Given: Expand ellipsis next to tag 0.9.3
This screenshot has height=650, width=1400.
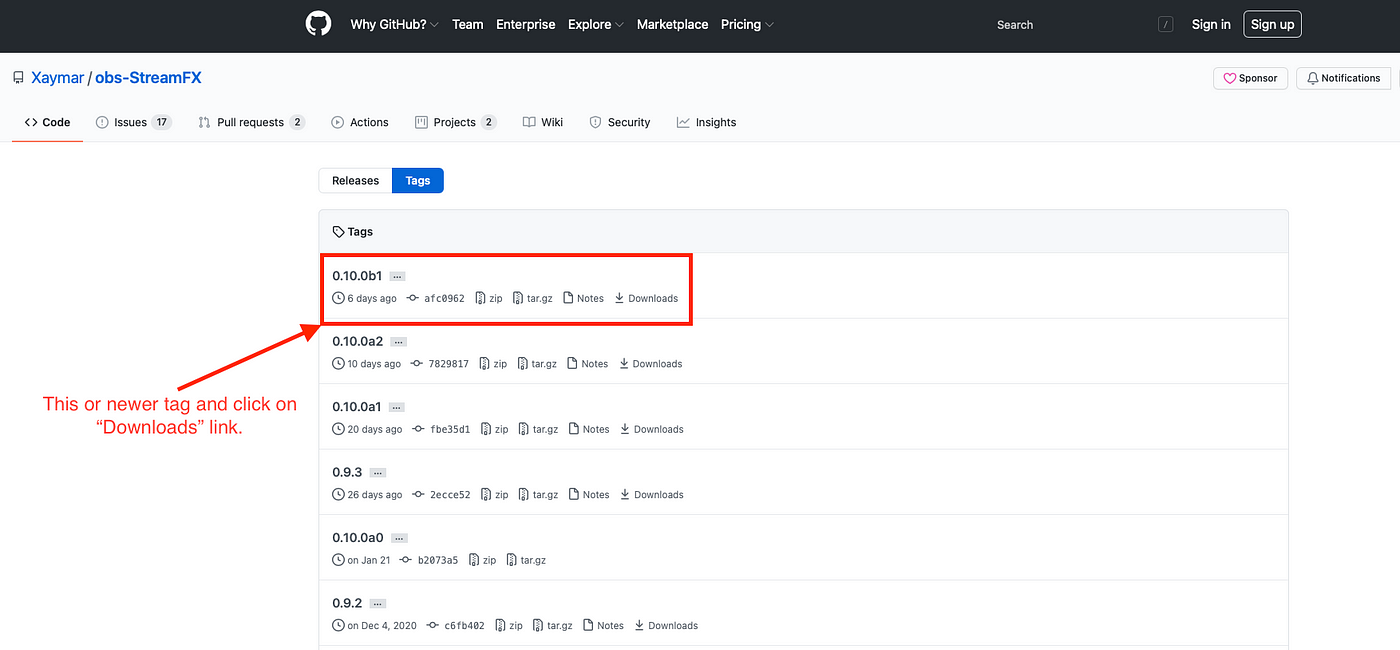Looking at the screenshot, I should point(378,473).
